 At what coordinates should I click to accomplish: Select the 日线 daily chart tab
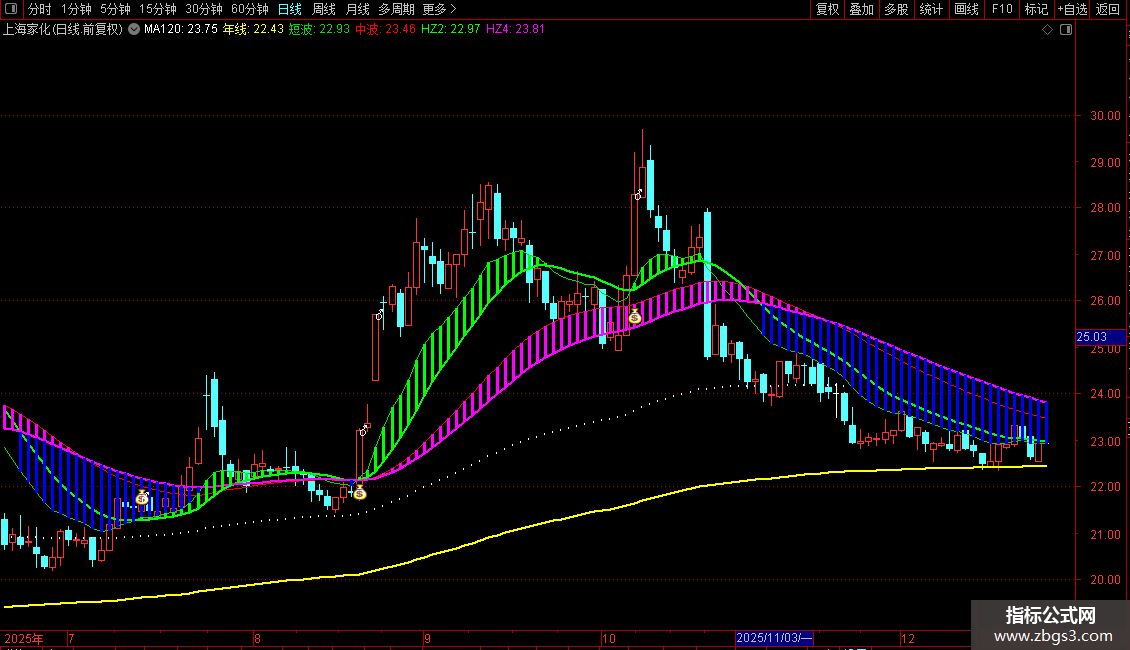[290, 9]
